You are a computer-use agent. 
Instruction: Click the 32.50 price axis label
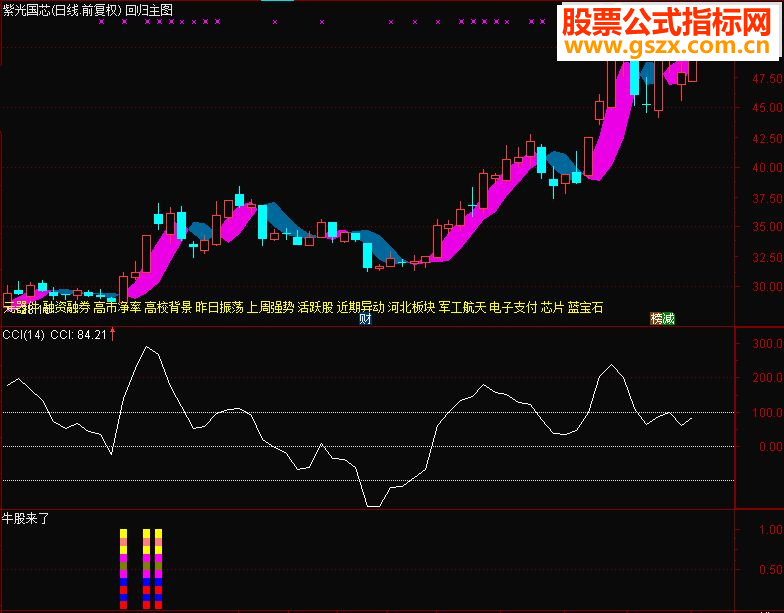tap(768, 258)
